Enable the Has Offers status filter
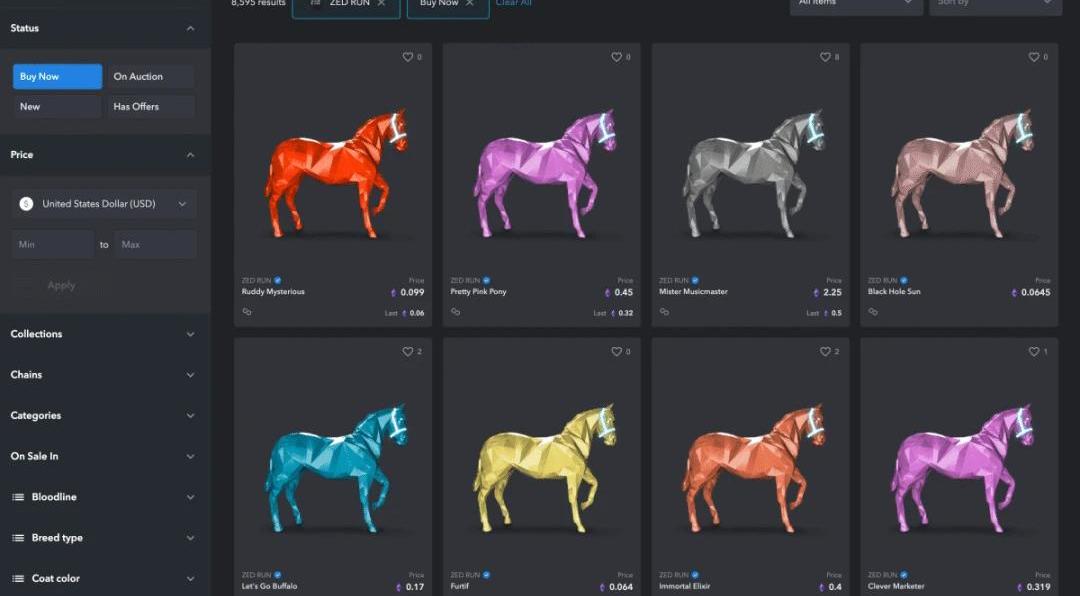This screenshot has height=596, width=1080. coord(152,107)
